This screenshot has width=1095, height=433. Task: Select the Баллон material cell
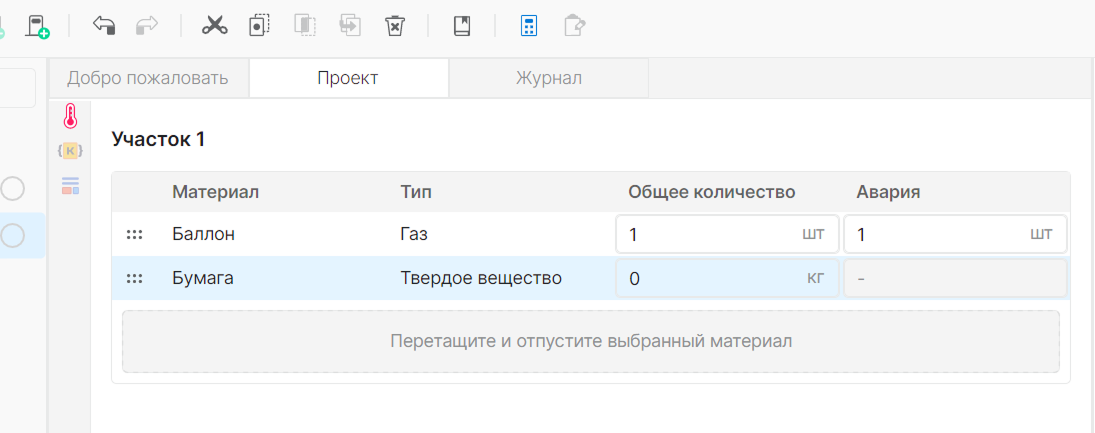(x=203, y=235)
